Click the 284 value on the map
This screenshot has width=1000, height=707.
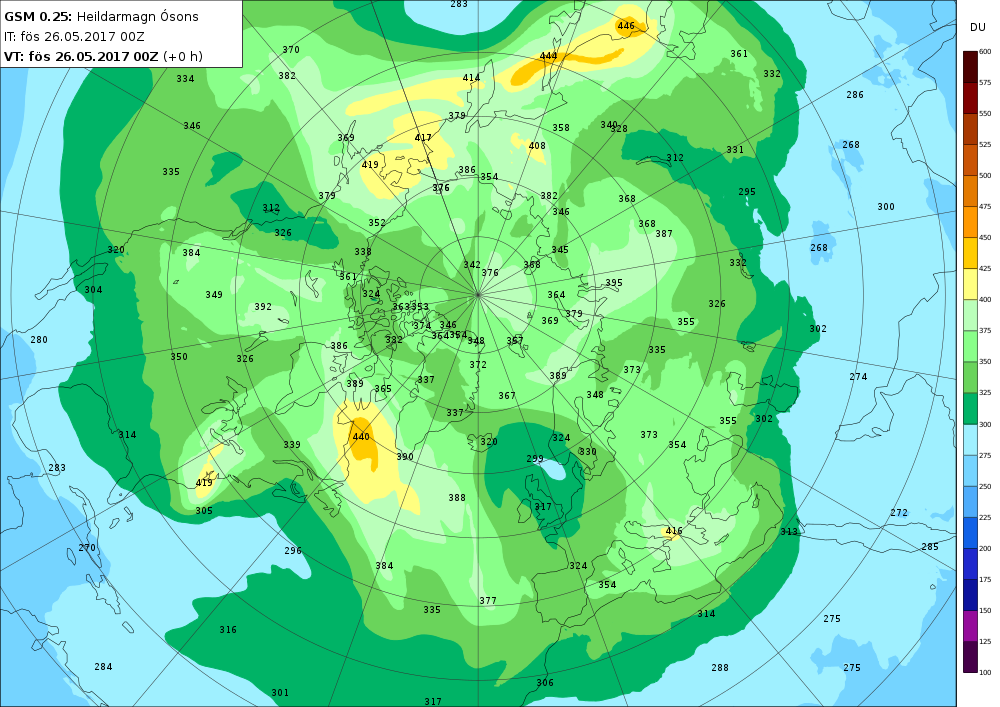(x=103, y=667)
